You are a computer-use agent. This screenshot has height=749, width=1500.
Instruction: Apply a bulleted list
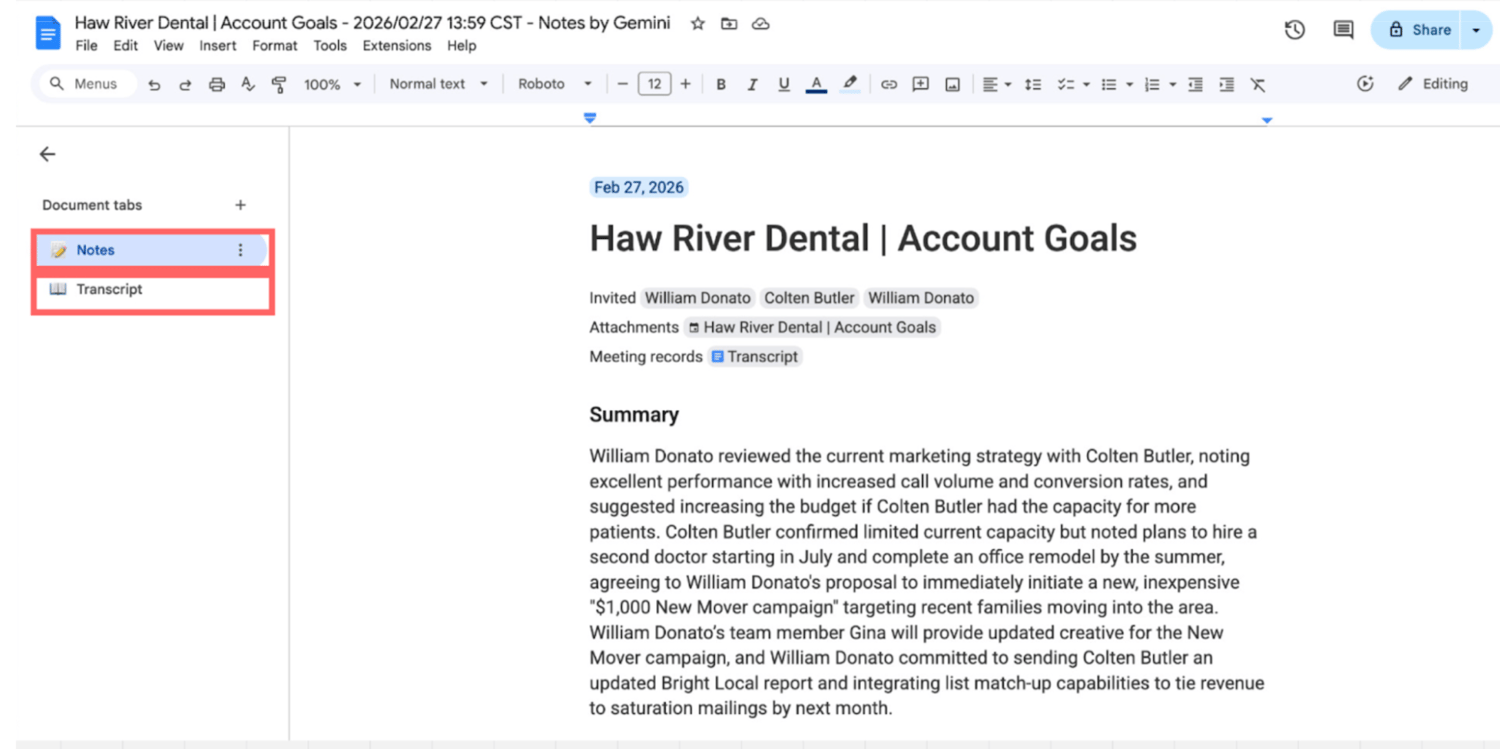tap(1109, 85)
